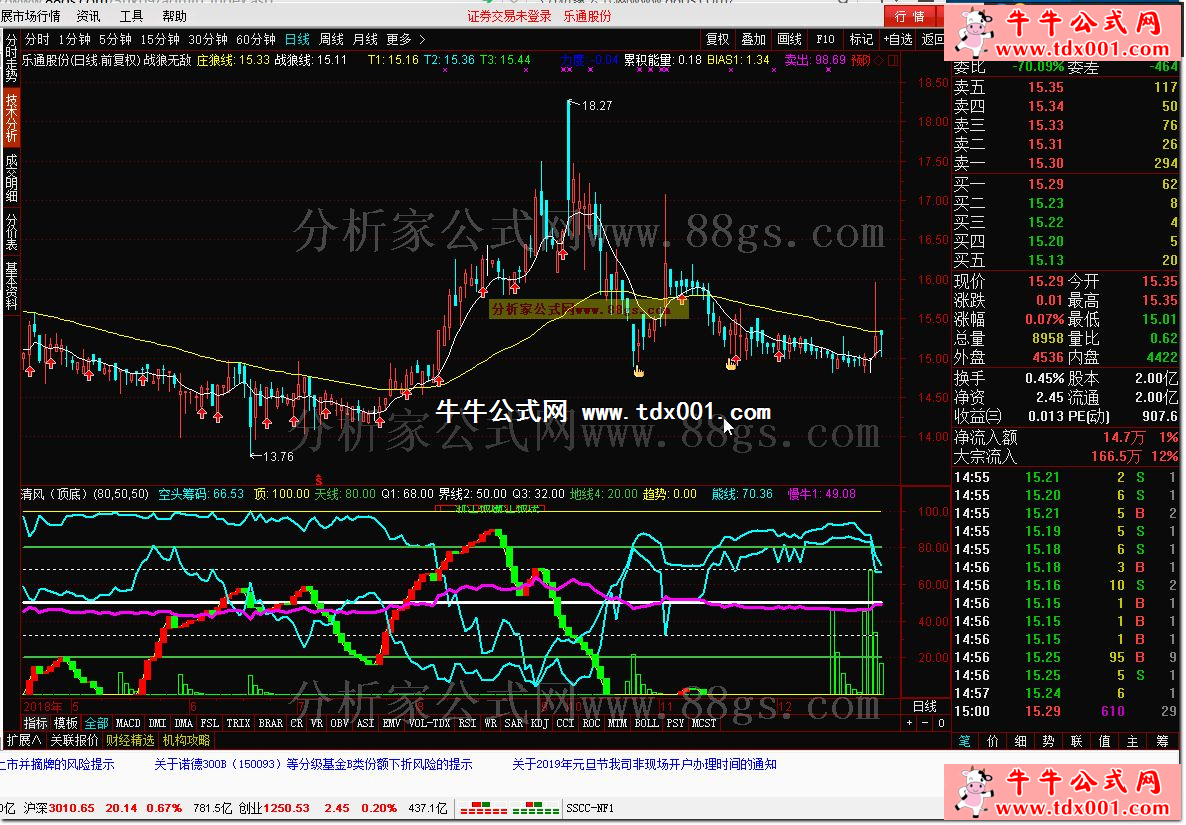
Task: Expand the 扩展 panel at the bottom
Action: coord(23,740)
